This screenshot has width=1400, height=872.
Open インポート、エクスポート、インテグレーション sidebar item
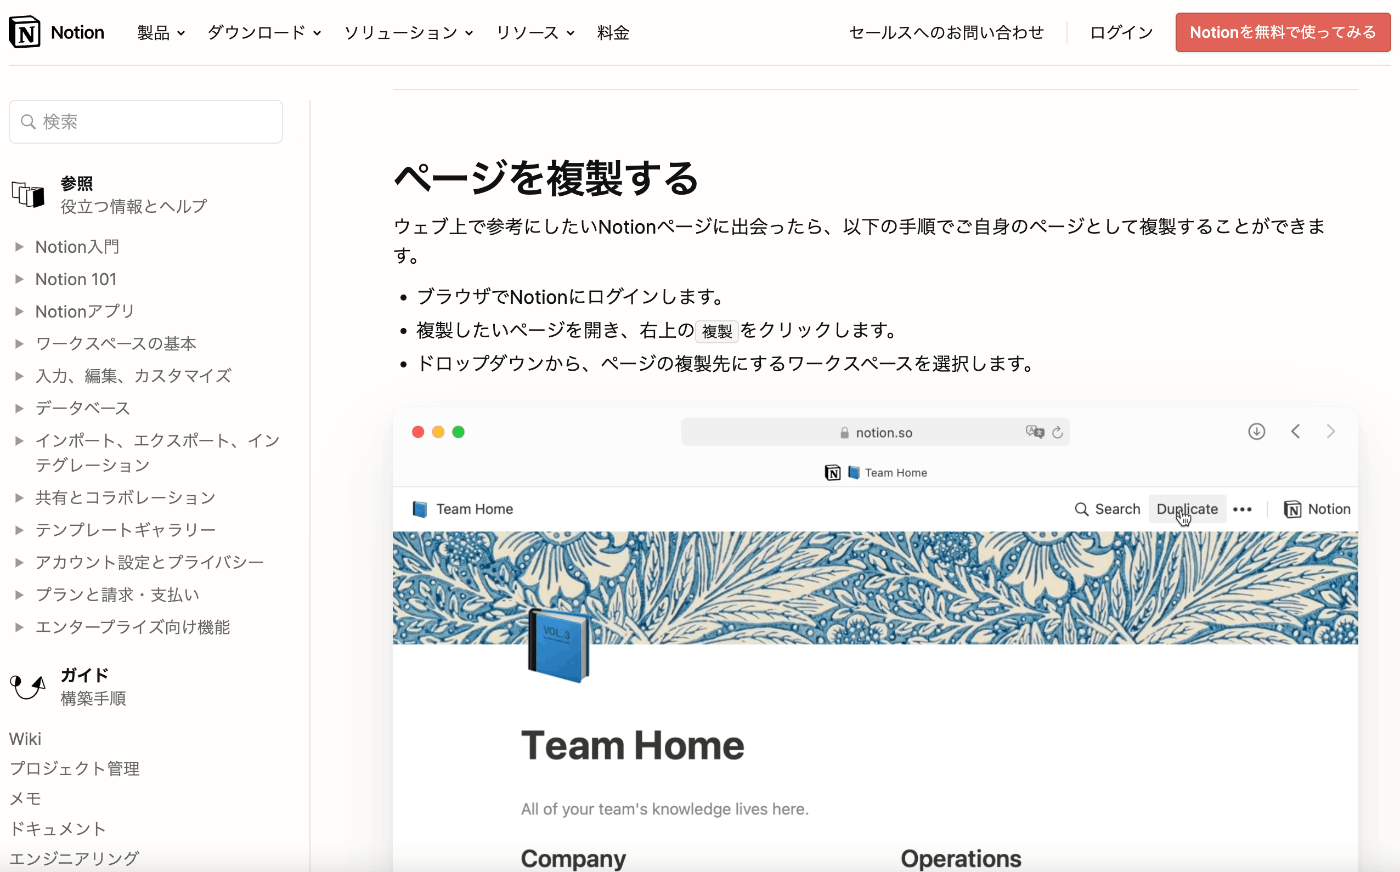click(x=157, y=453)
